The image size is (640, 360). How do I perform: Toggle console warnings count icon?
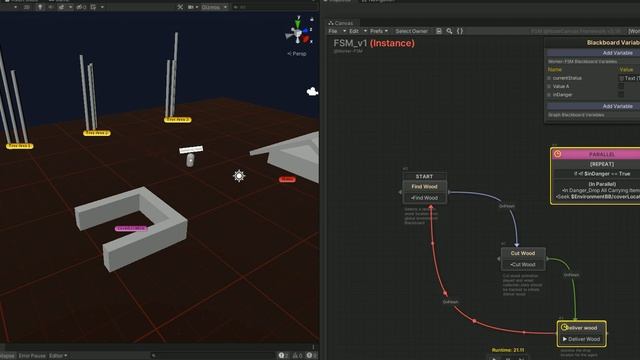(298, 356)
